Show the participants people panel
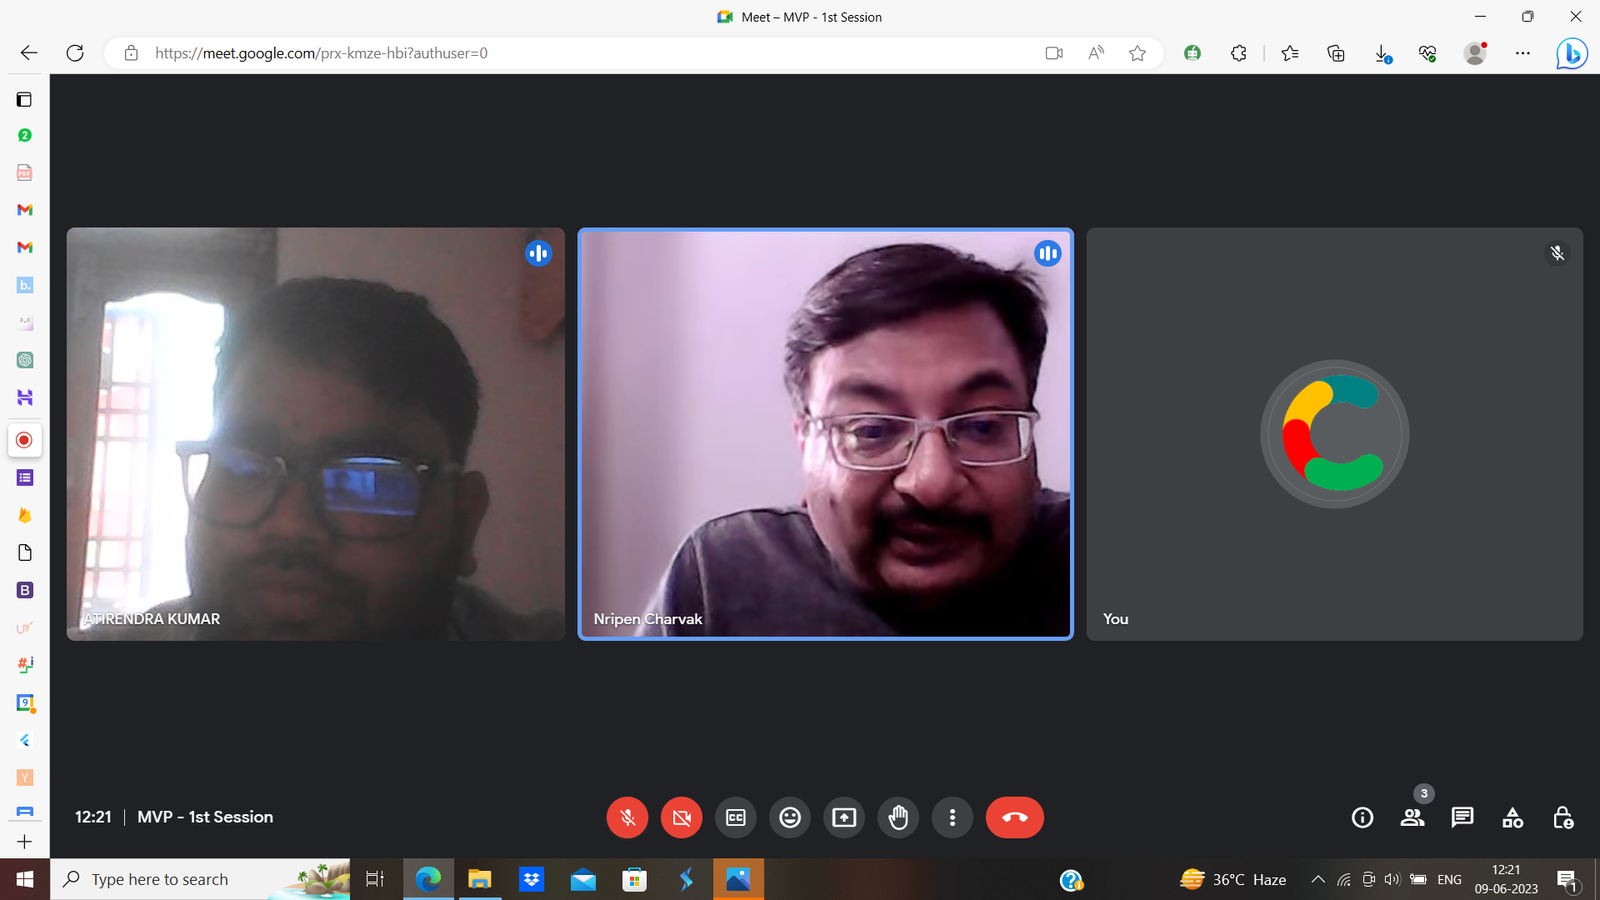This screenshot has width=1600, height=900. 1412,817
